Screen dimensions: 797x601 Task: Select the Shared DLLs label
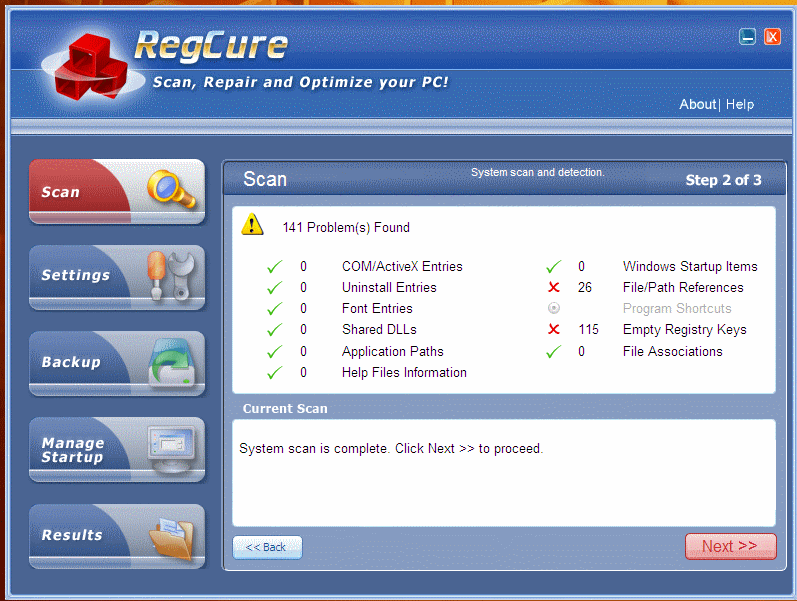[379, 329]
